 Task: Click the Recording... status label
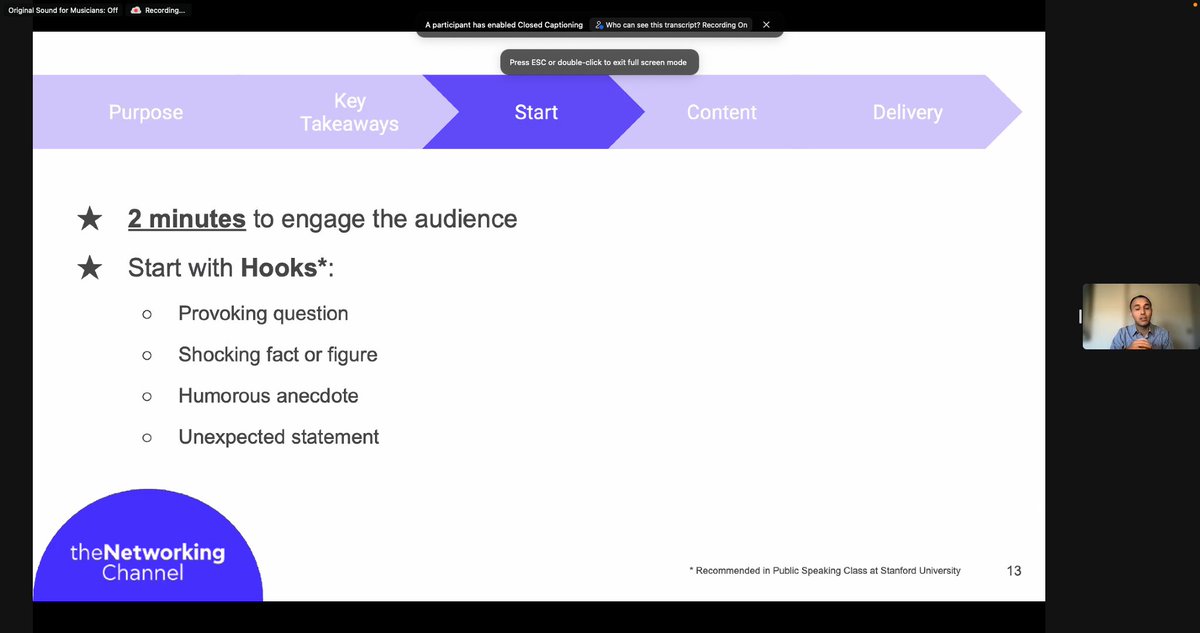(x=165, y=10)
